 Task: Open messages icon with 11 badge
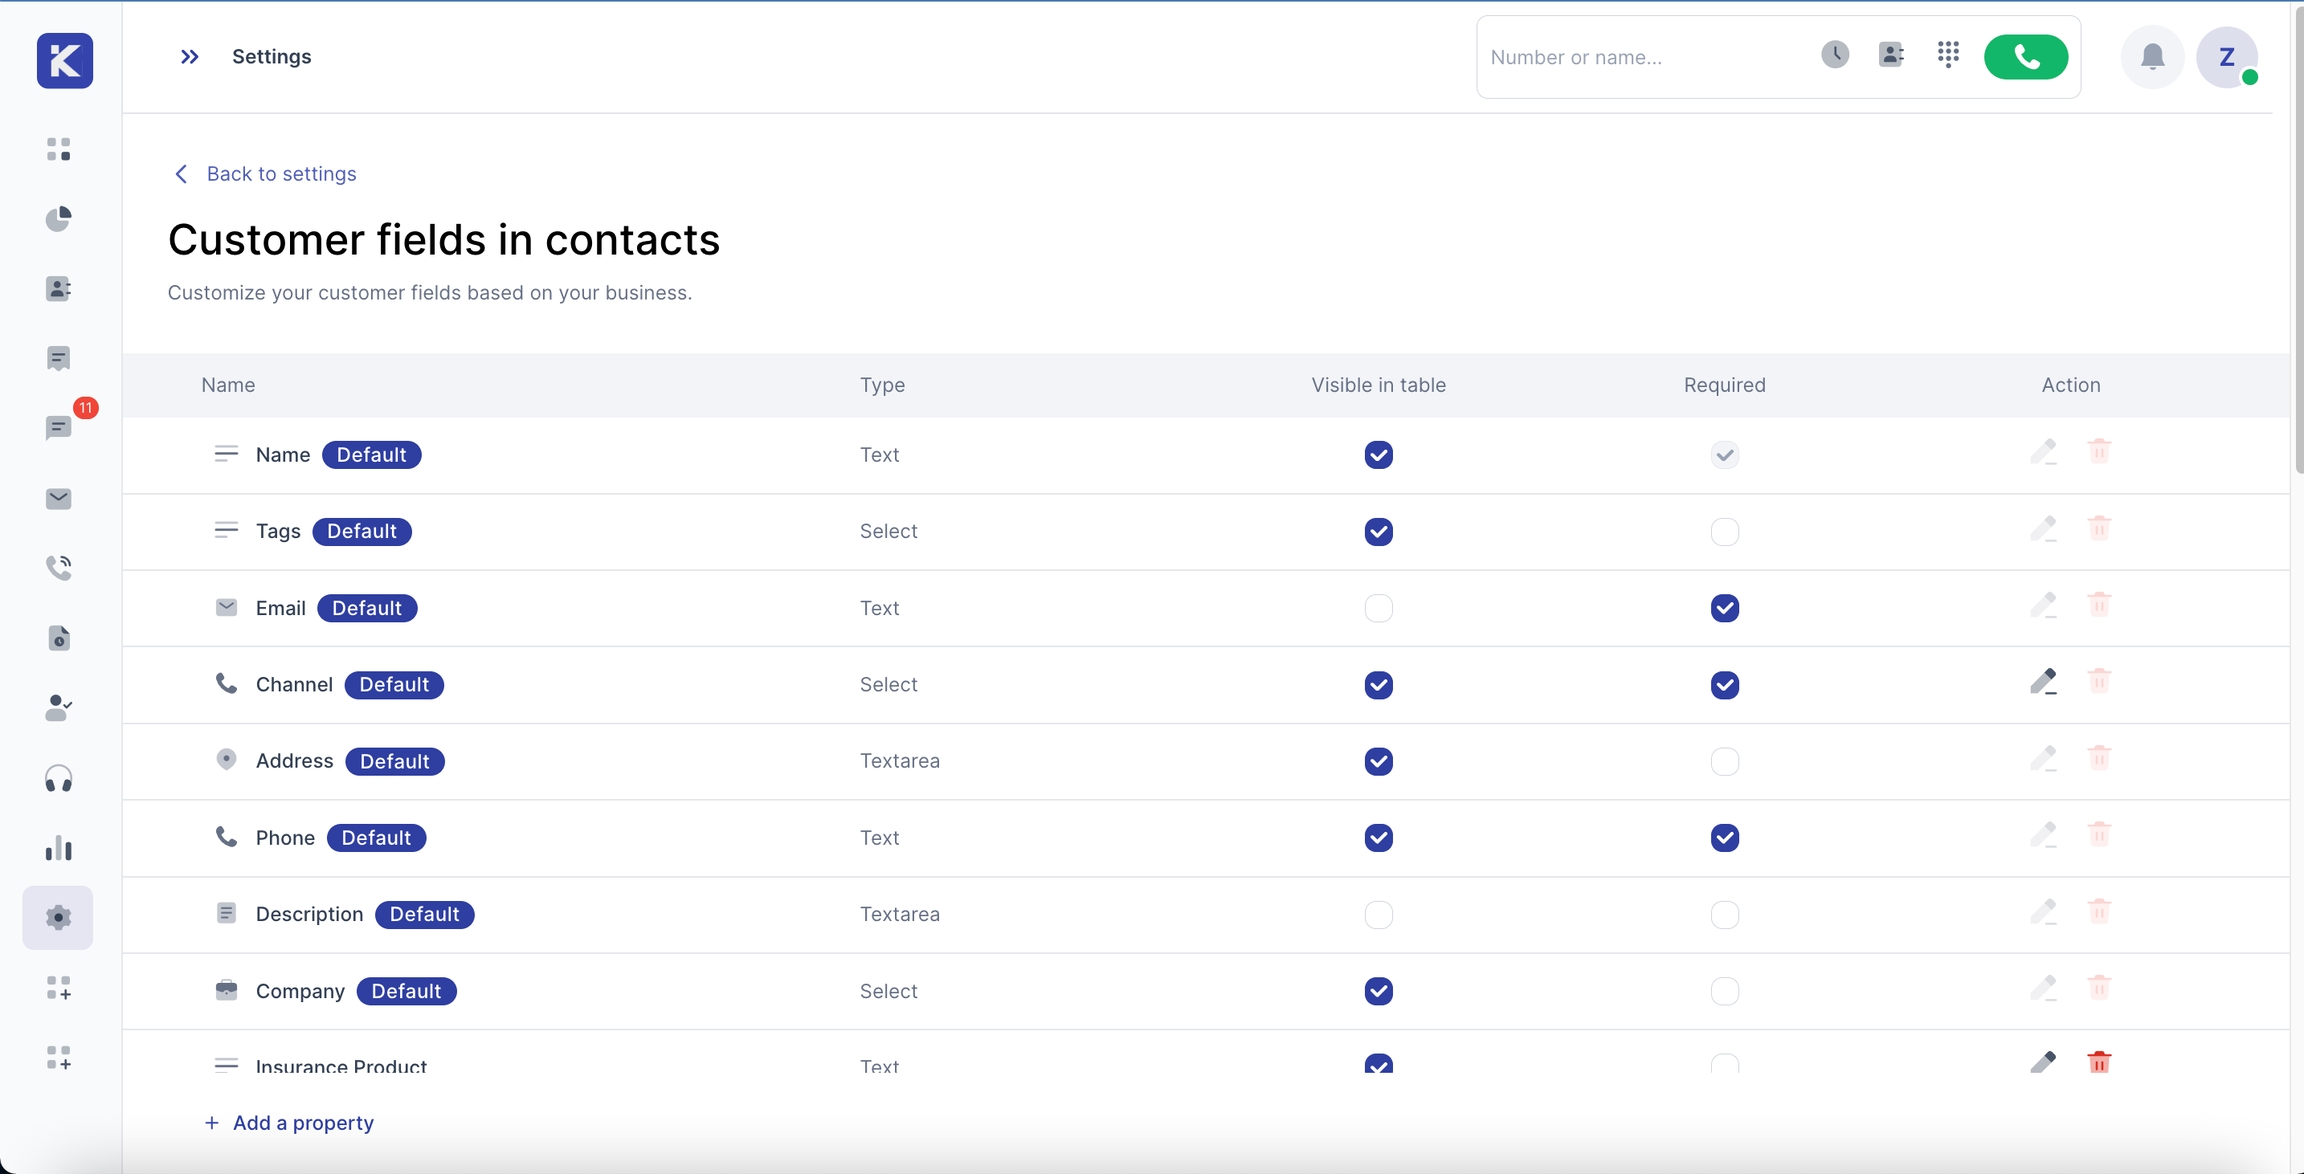[x=59, y=428]
